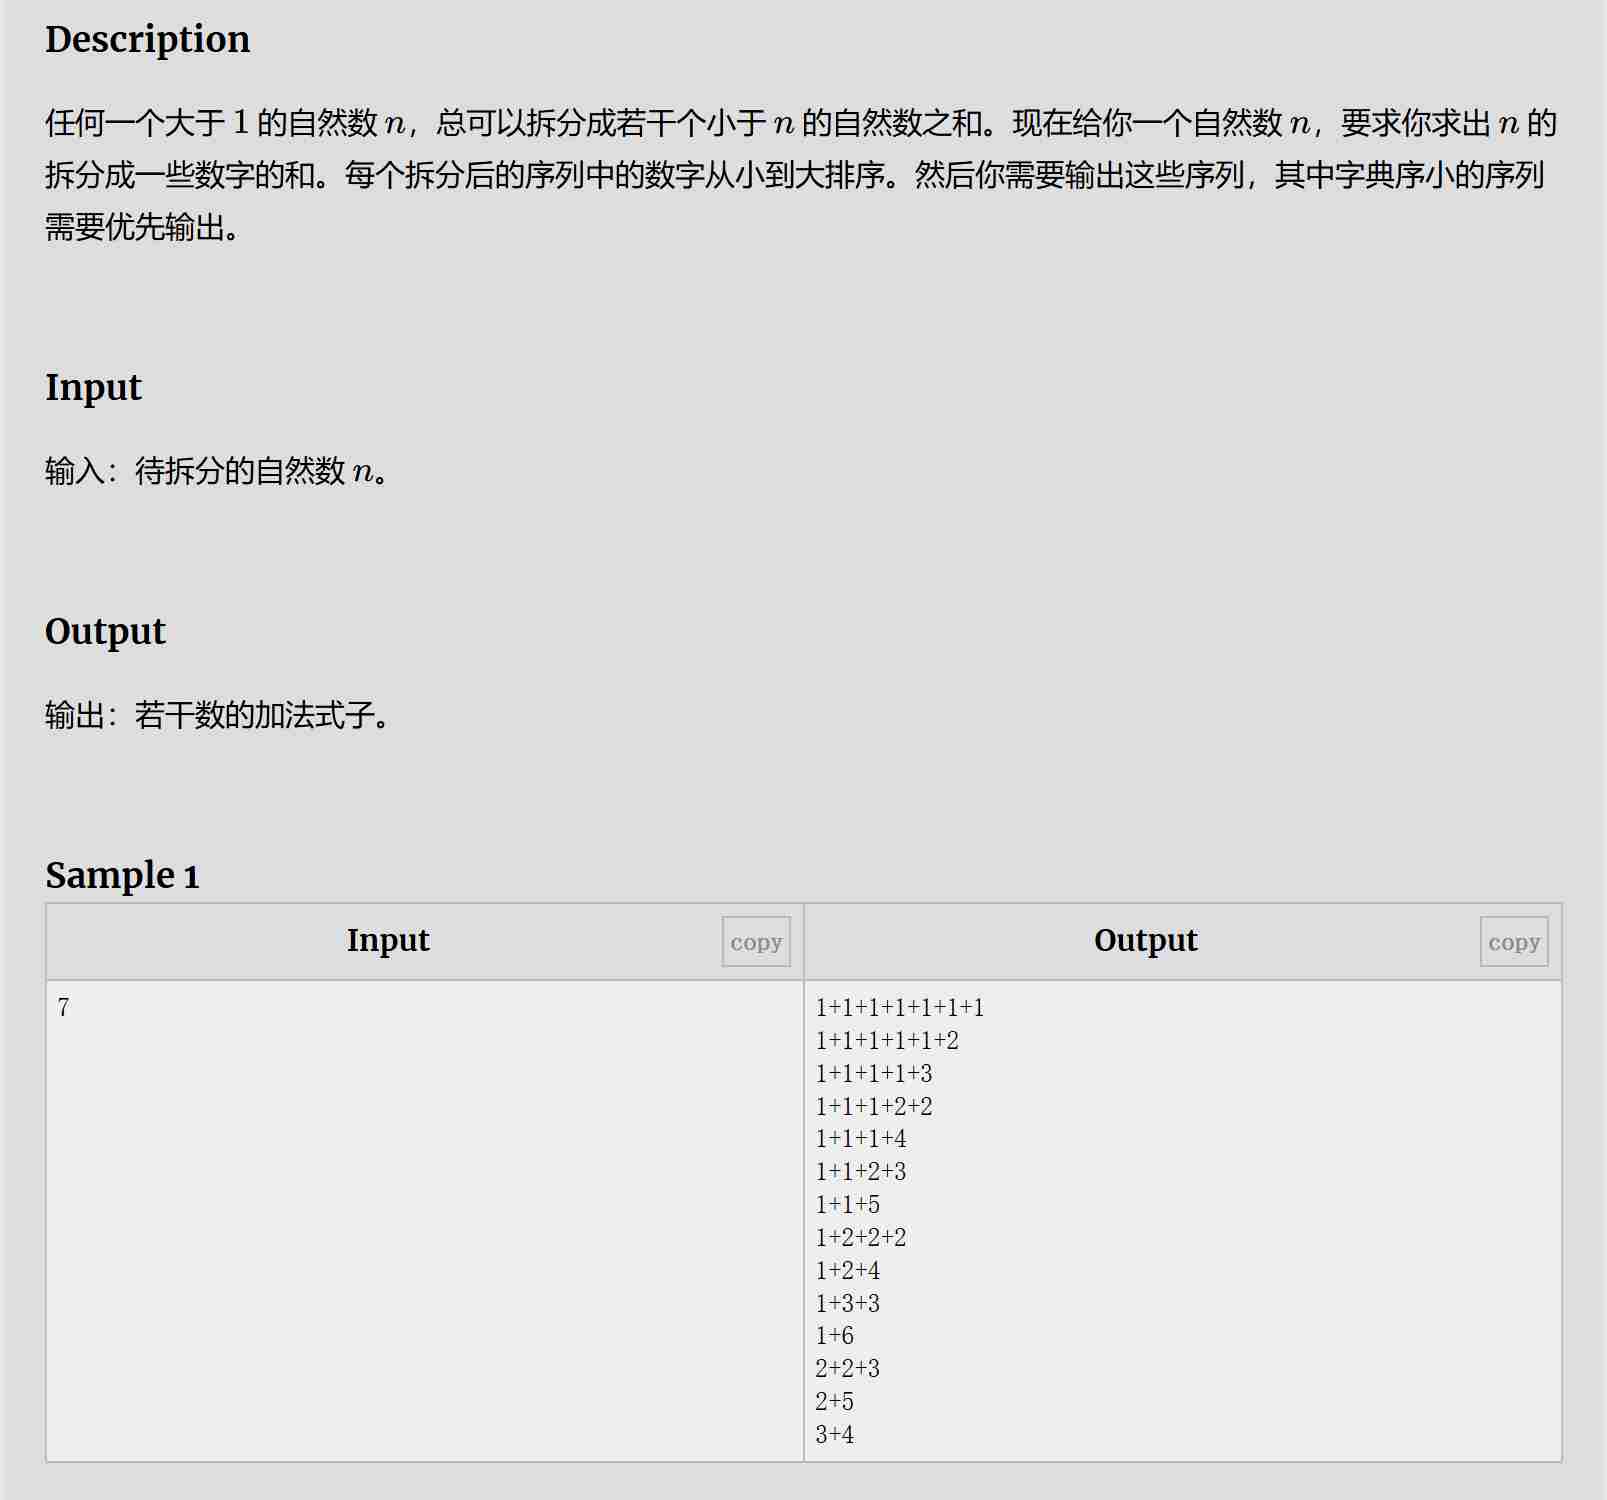This screenshot has height=1500, width=1607.
Task: Click output line 1+1+1+1+1+2
Action: (x=887, y=1041)
